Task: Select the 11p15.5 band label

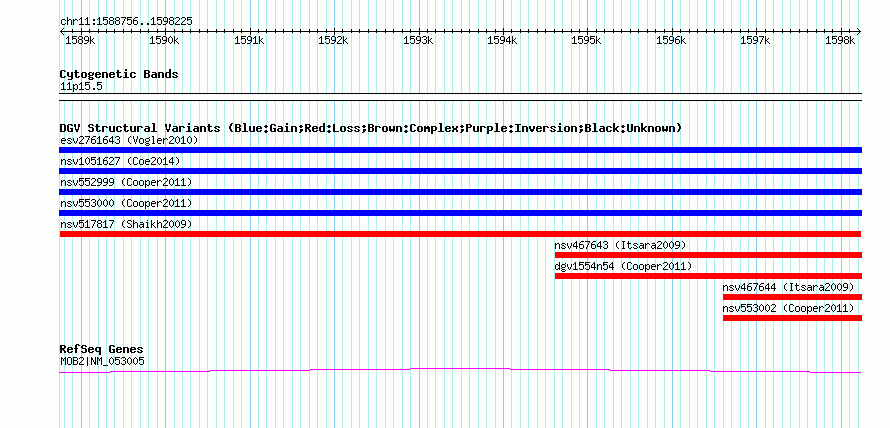Action: [81, 87]
